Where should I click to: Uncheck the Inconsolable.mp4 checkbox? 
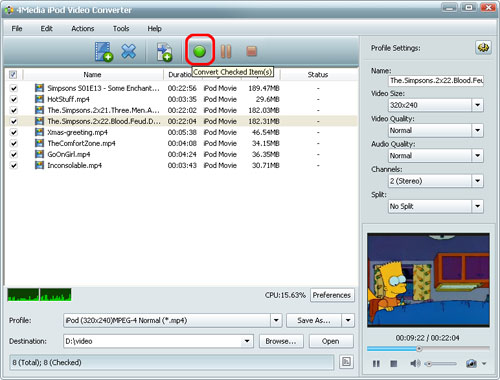coord(14,165)
